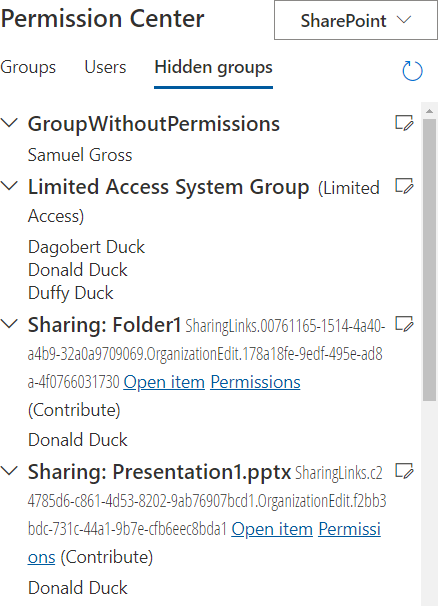Click edit icon for Sharing: Presentation1.pptx
This screenshot has width=440, height=606.
[404, 471]
